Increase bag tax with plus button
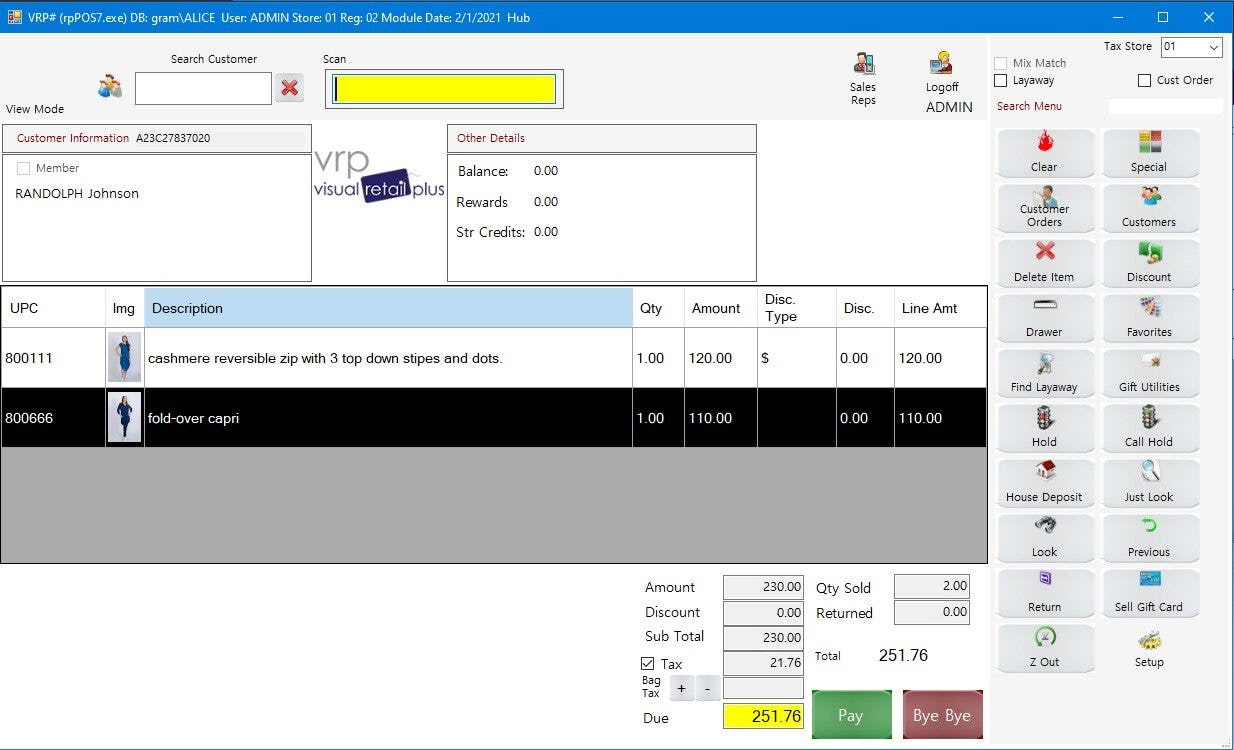Image resolution: width=1234 pixels, height=750 pixels. (681, 688)
